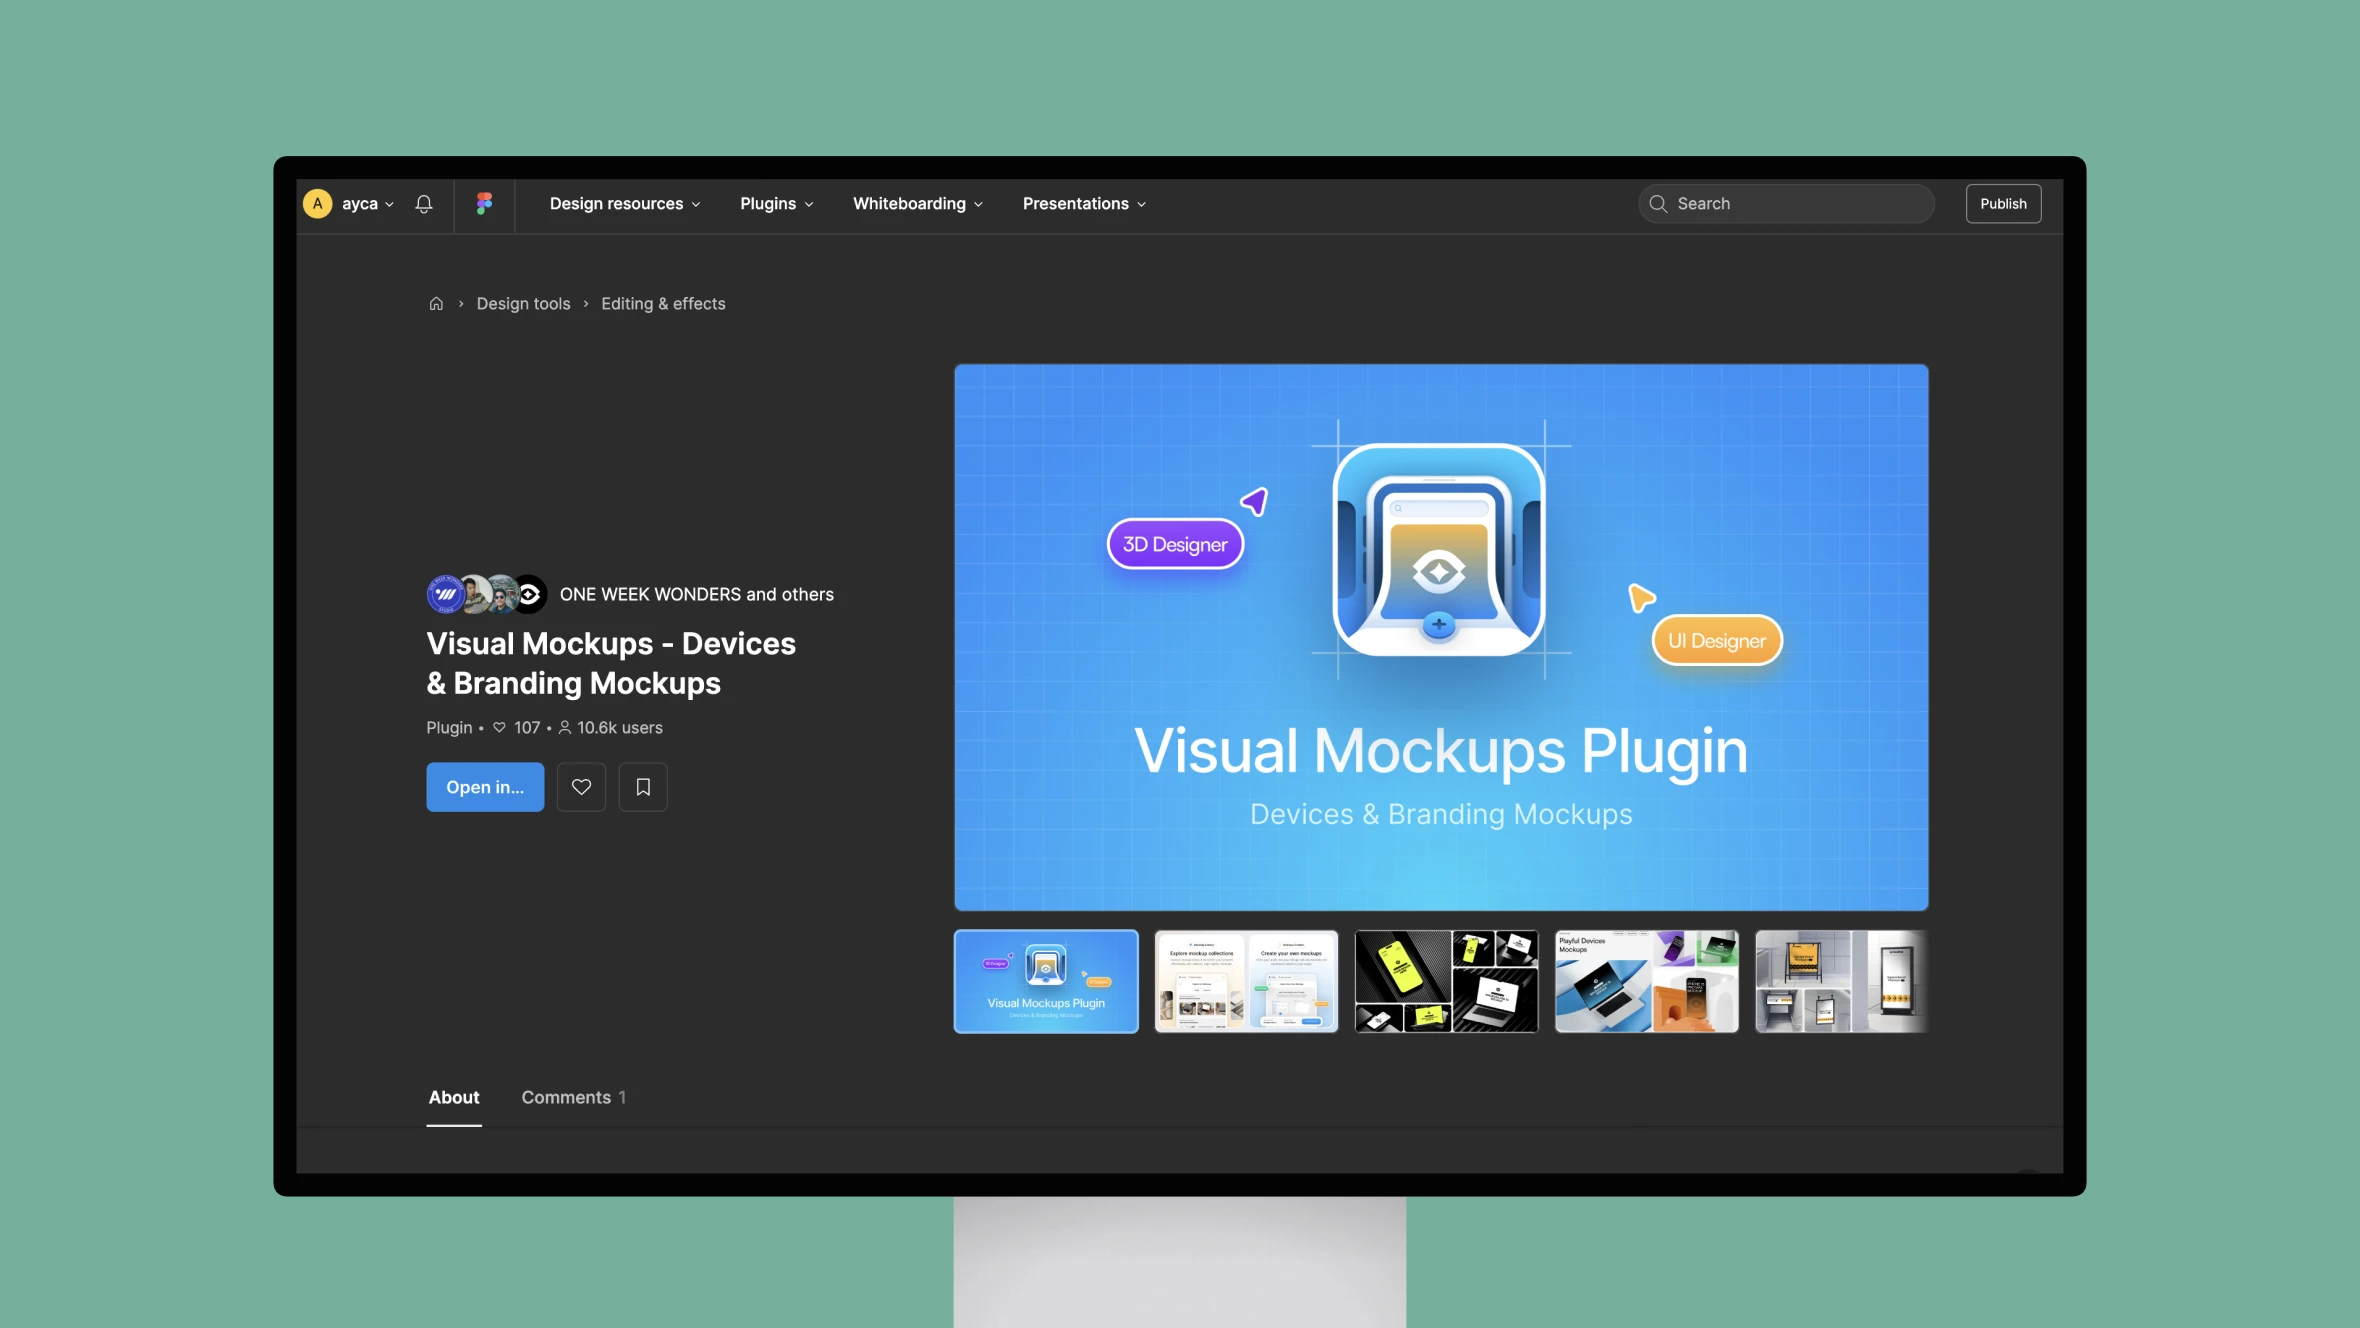Click the Search input field

1785,201
